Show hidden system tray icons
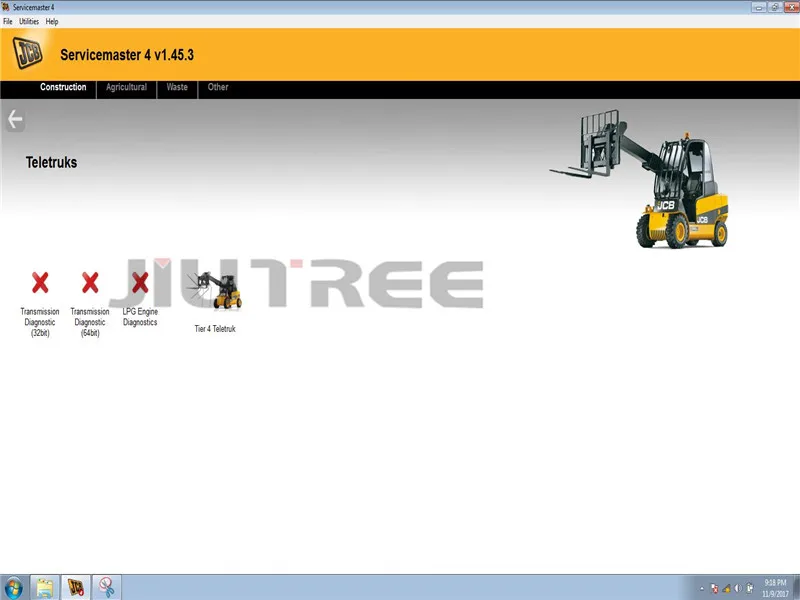This screenshot has height=600, width=800. [702, 589]
